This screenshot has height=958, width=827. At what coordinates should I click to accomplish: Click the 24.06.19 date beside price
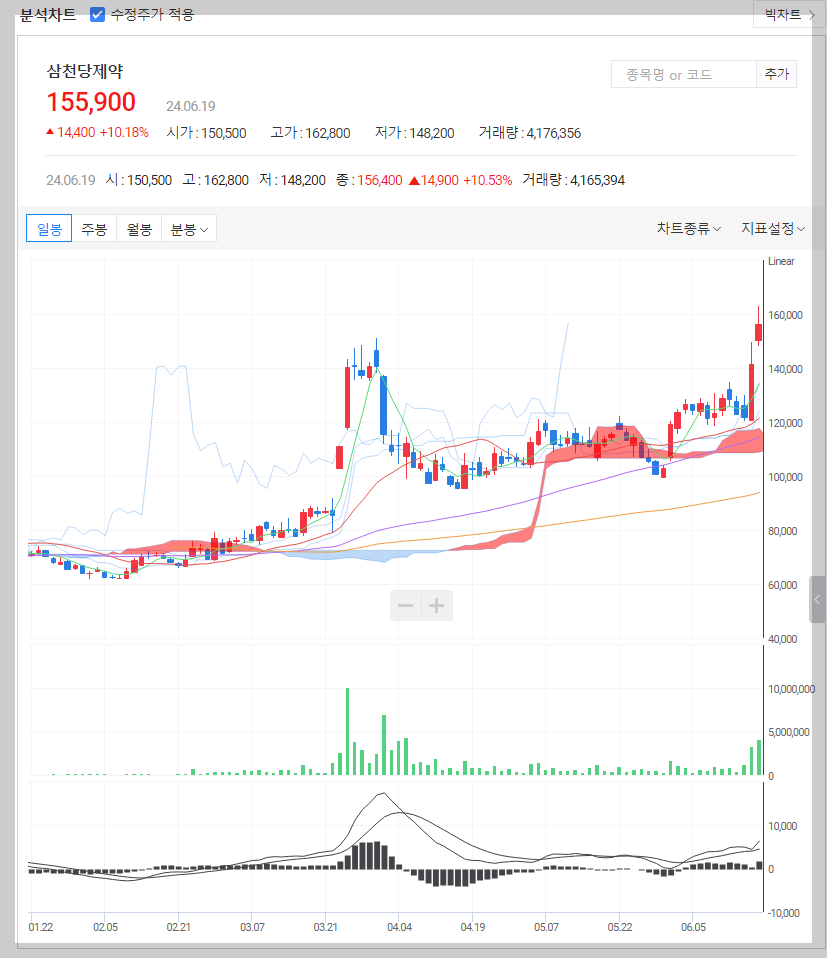(191, 106)
